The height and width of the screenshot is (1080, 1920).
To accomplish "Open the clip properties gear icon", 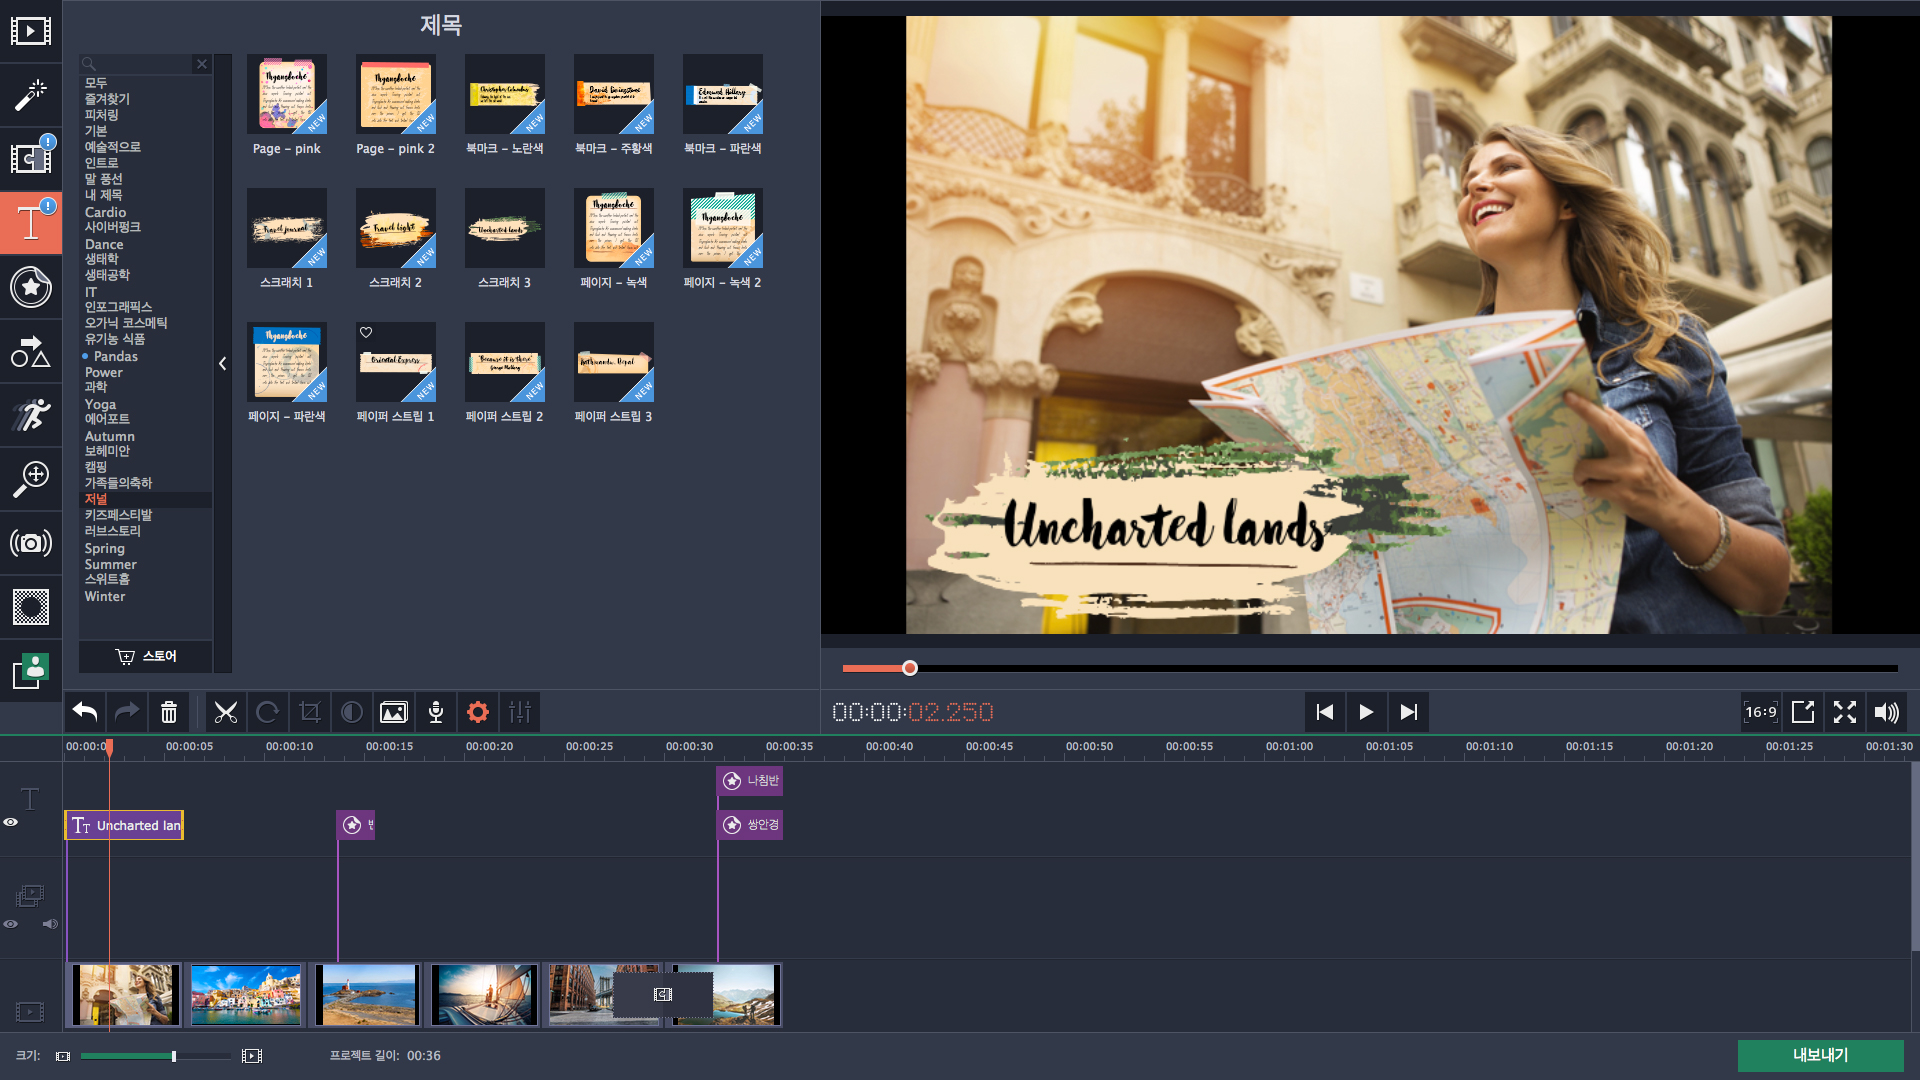I will [478, 712].
